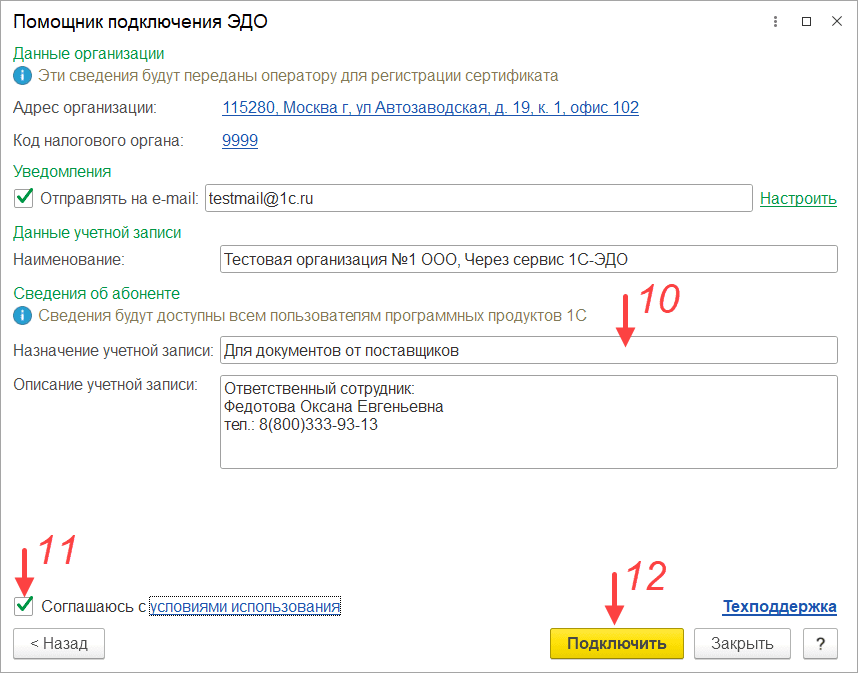The height and width of the screenshot is (673, 858).
Task: Click the Назначение учетной записи field
Action: point(528,350)
